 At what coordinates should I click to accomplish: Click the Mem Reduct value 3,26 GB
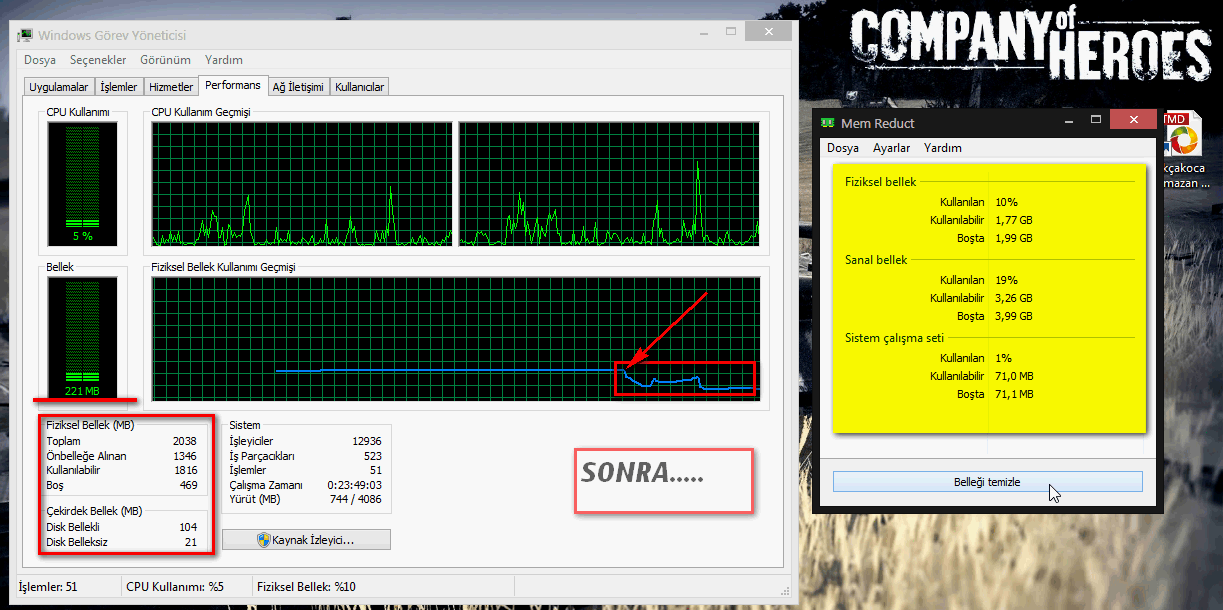(x=1014, y=298)
